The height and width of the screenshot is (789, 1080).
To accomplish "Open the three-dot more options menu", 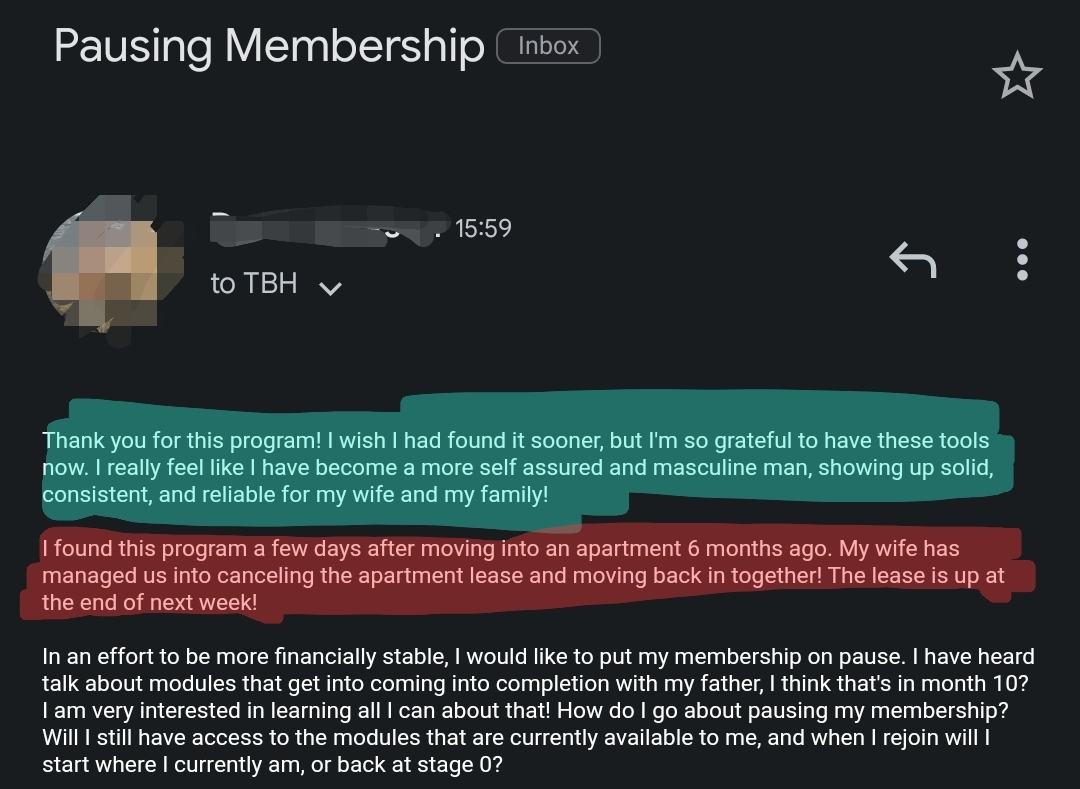I will point(1021,259).
